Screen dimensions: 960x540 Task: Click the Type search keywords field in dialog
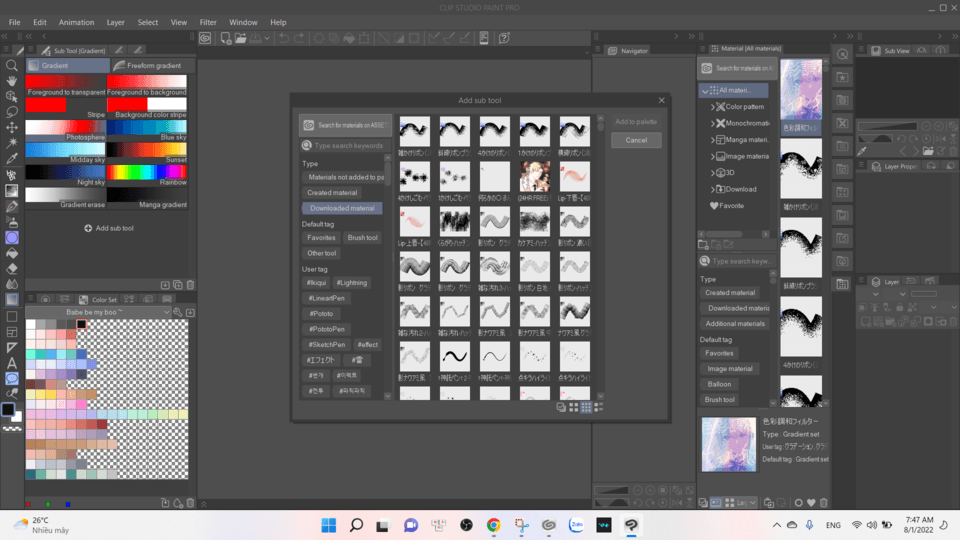[347, 146]
